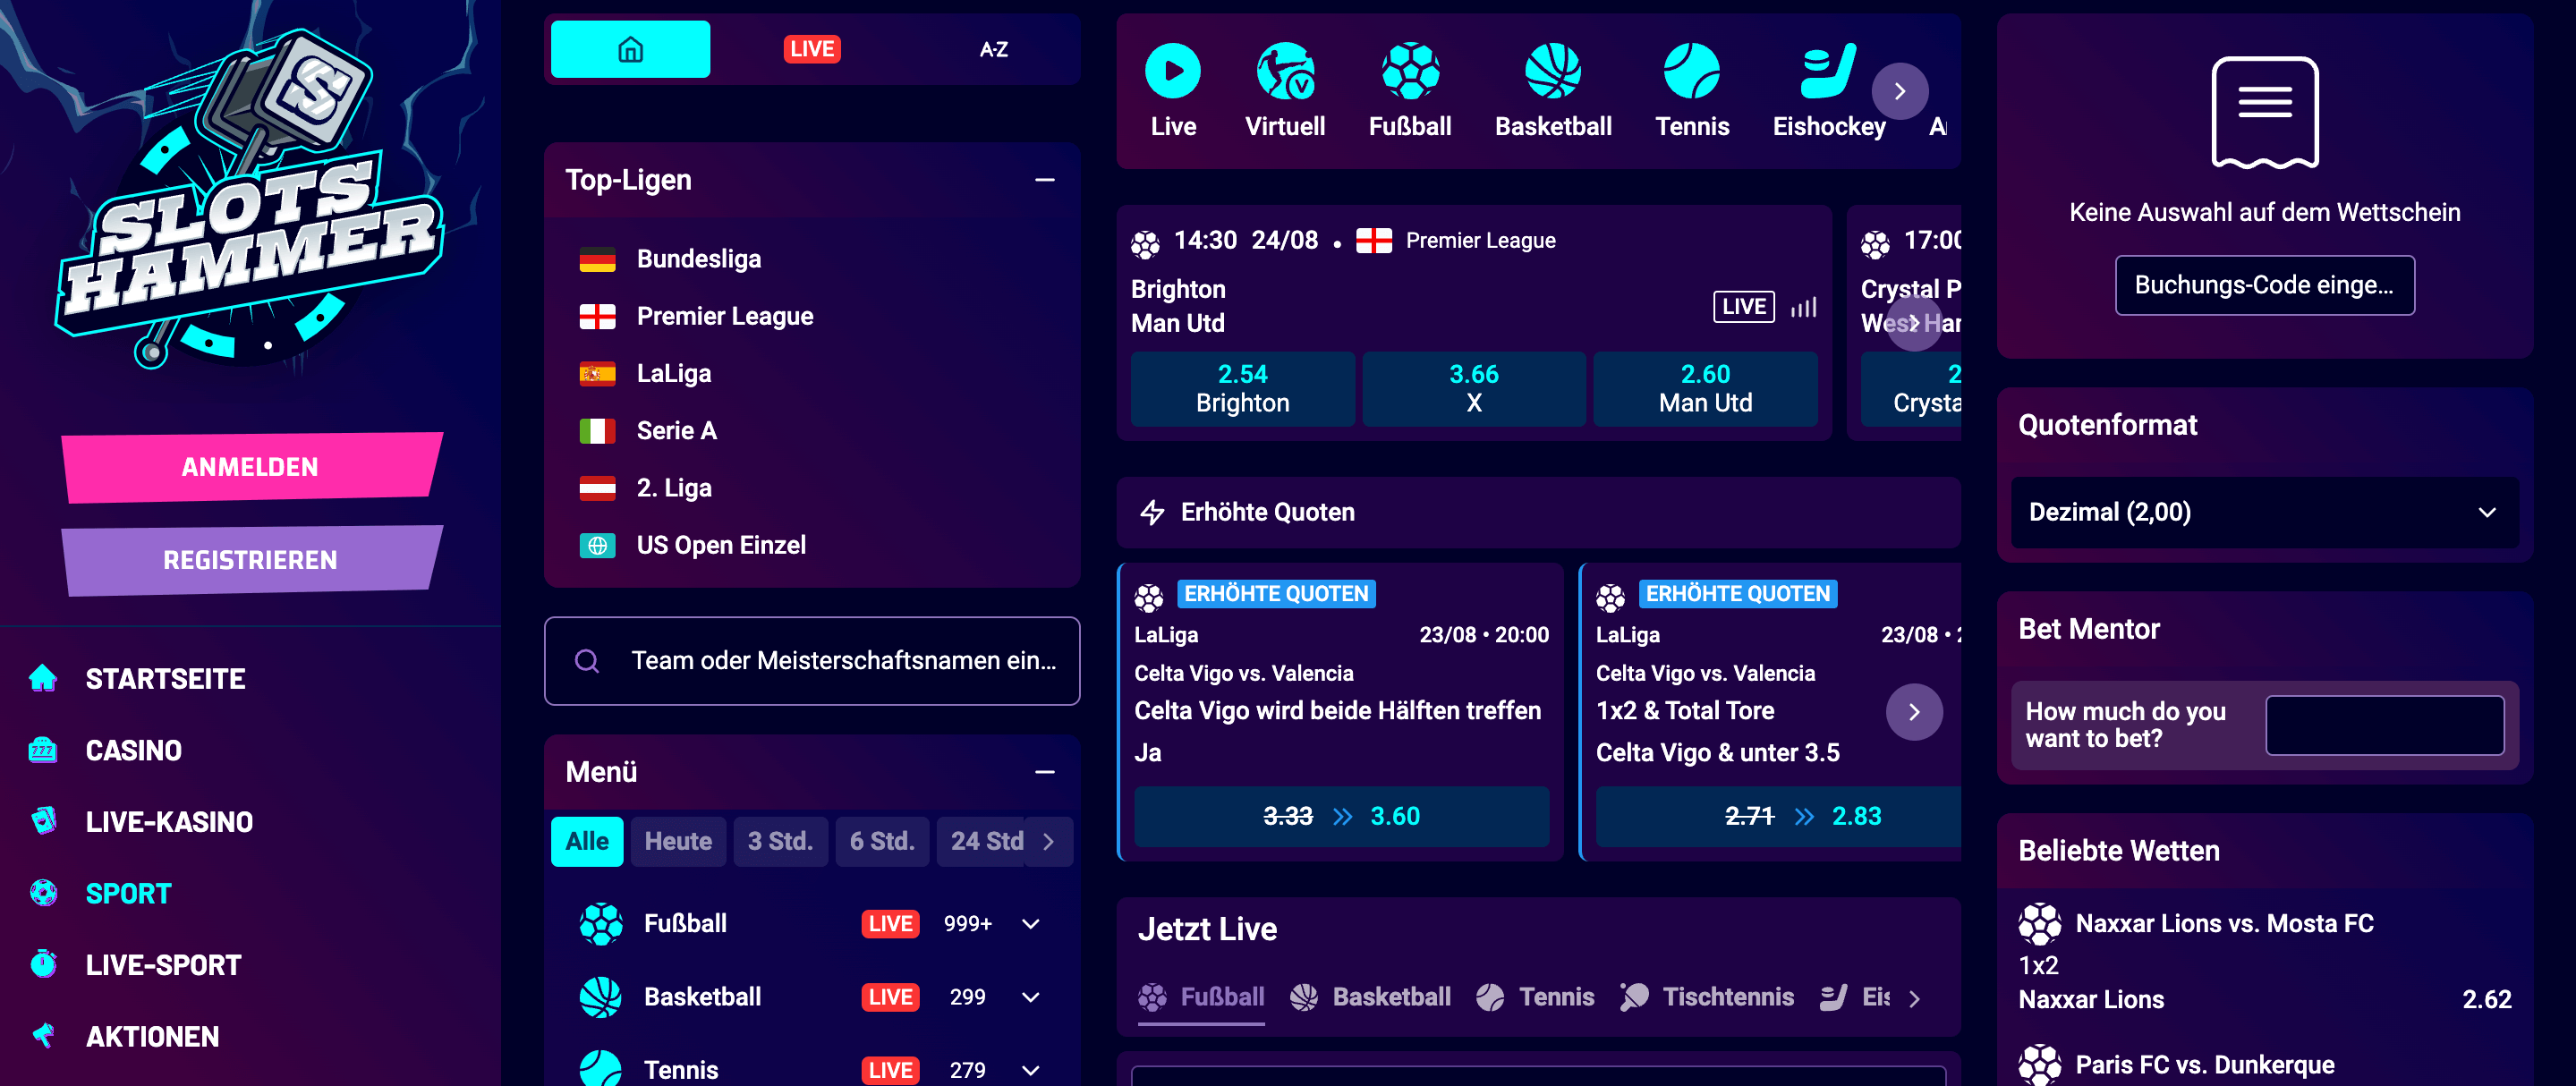2576x1086 pixels.
Task: Click the Live-Sport stopwatch icon in sidebar
Action: coord(43,964)
